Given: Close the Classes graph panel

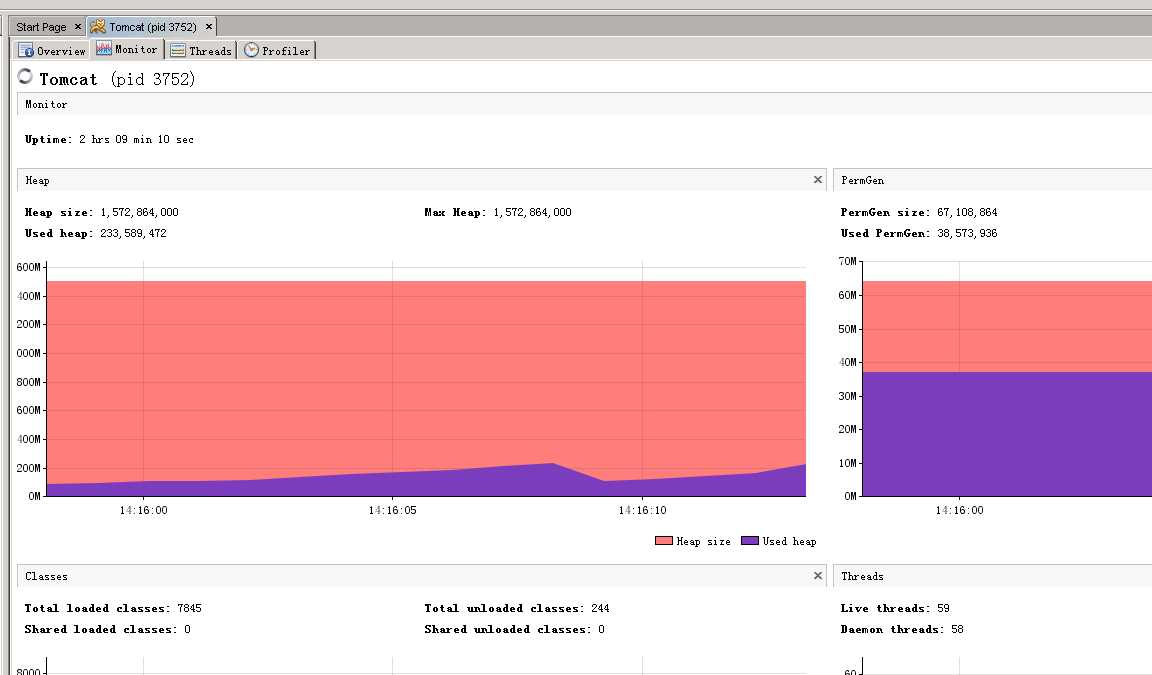Looking at the screenshot, I should coord(818,575).
